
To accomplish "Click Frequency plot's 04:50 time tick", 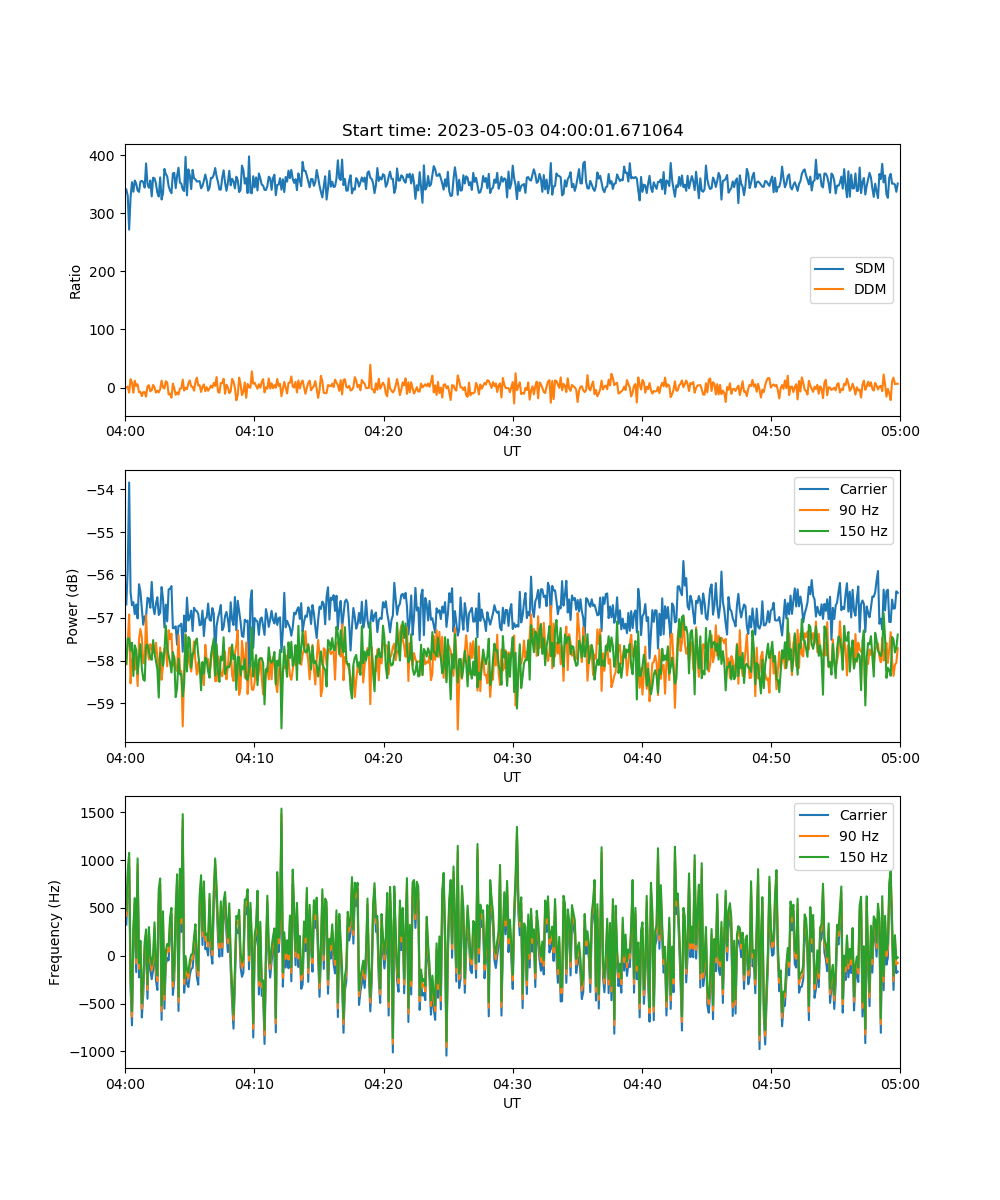I will (x=771, y=1083).
